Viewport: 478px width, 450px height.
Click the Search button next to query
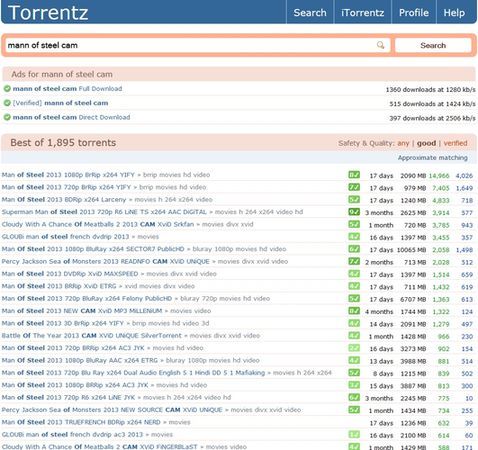tap(433, 45)
